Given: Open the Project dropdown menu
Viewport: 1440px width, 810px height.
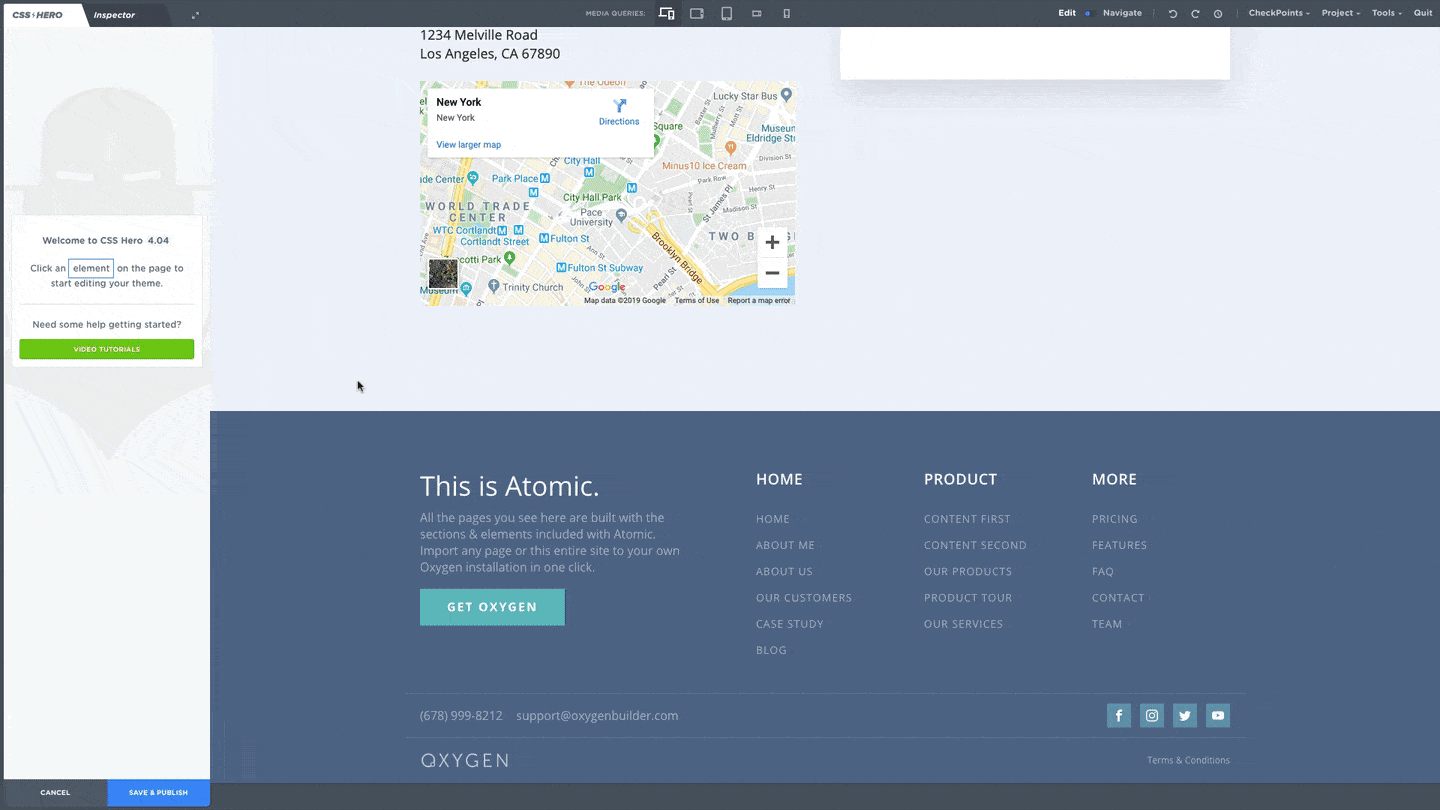Looking at the screenshot, I should click(x=1341, y=14).
